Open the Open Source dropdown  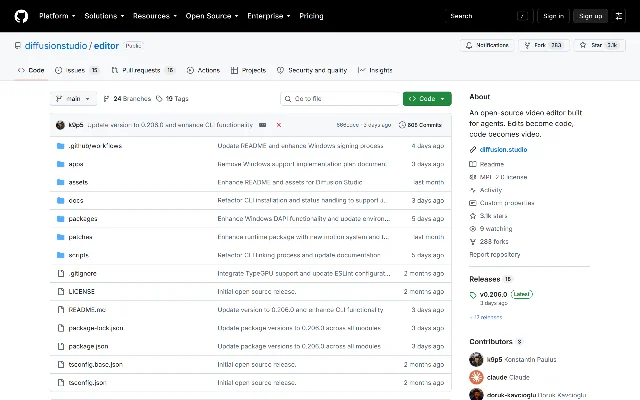click(212, 16)
